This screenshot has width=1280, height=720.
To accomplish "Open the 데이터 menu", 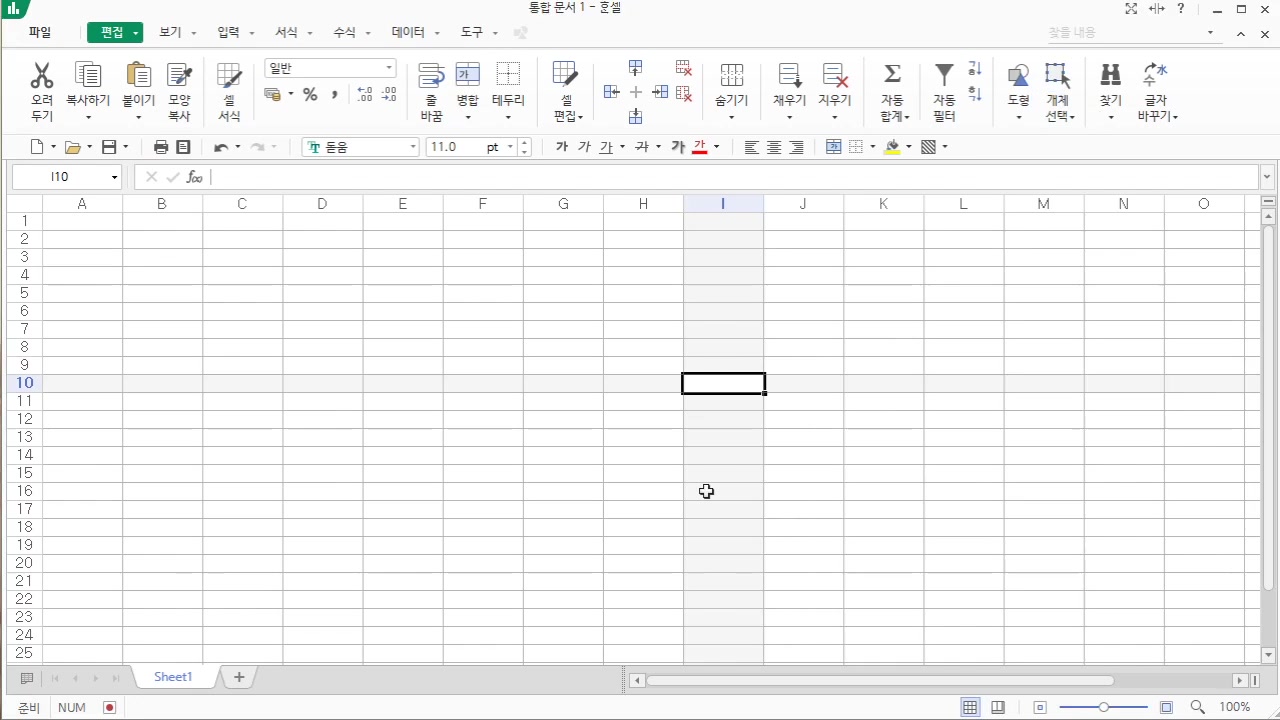I will click(x=408, y=32).
